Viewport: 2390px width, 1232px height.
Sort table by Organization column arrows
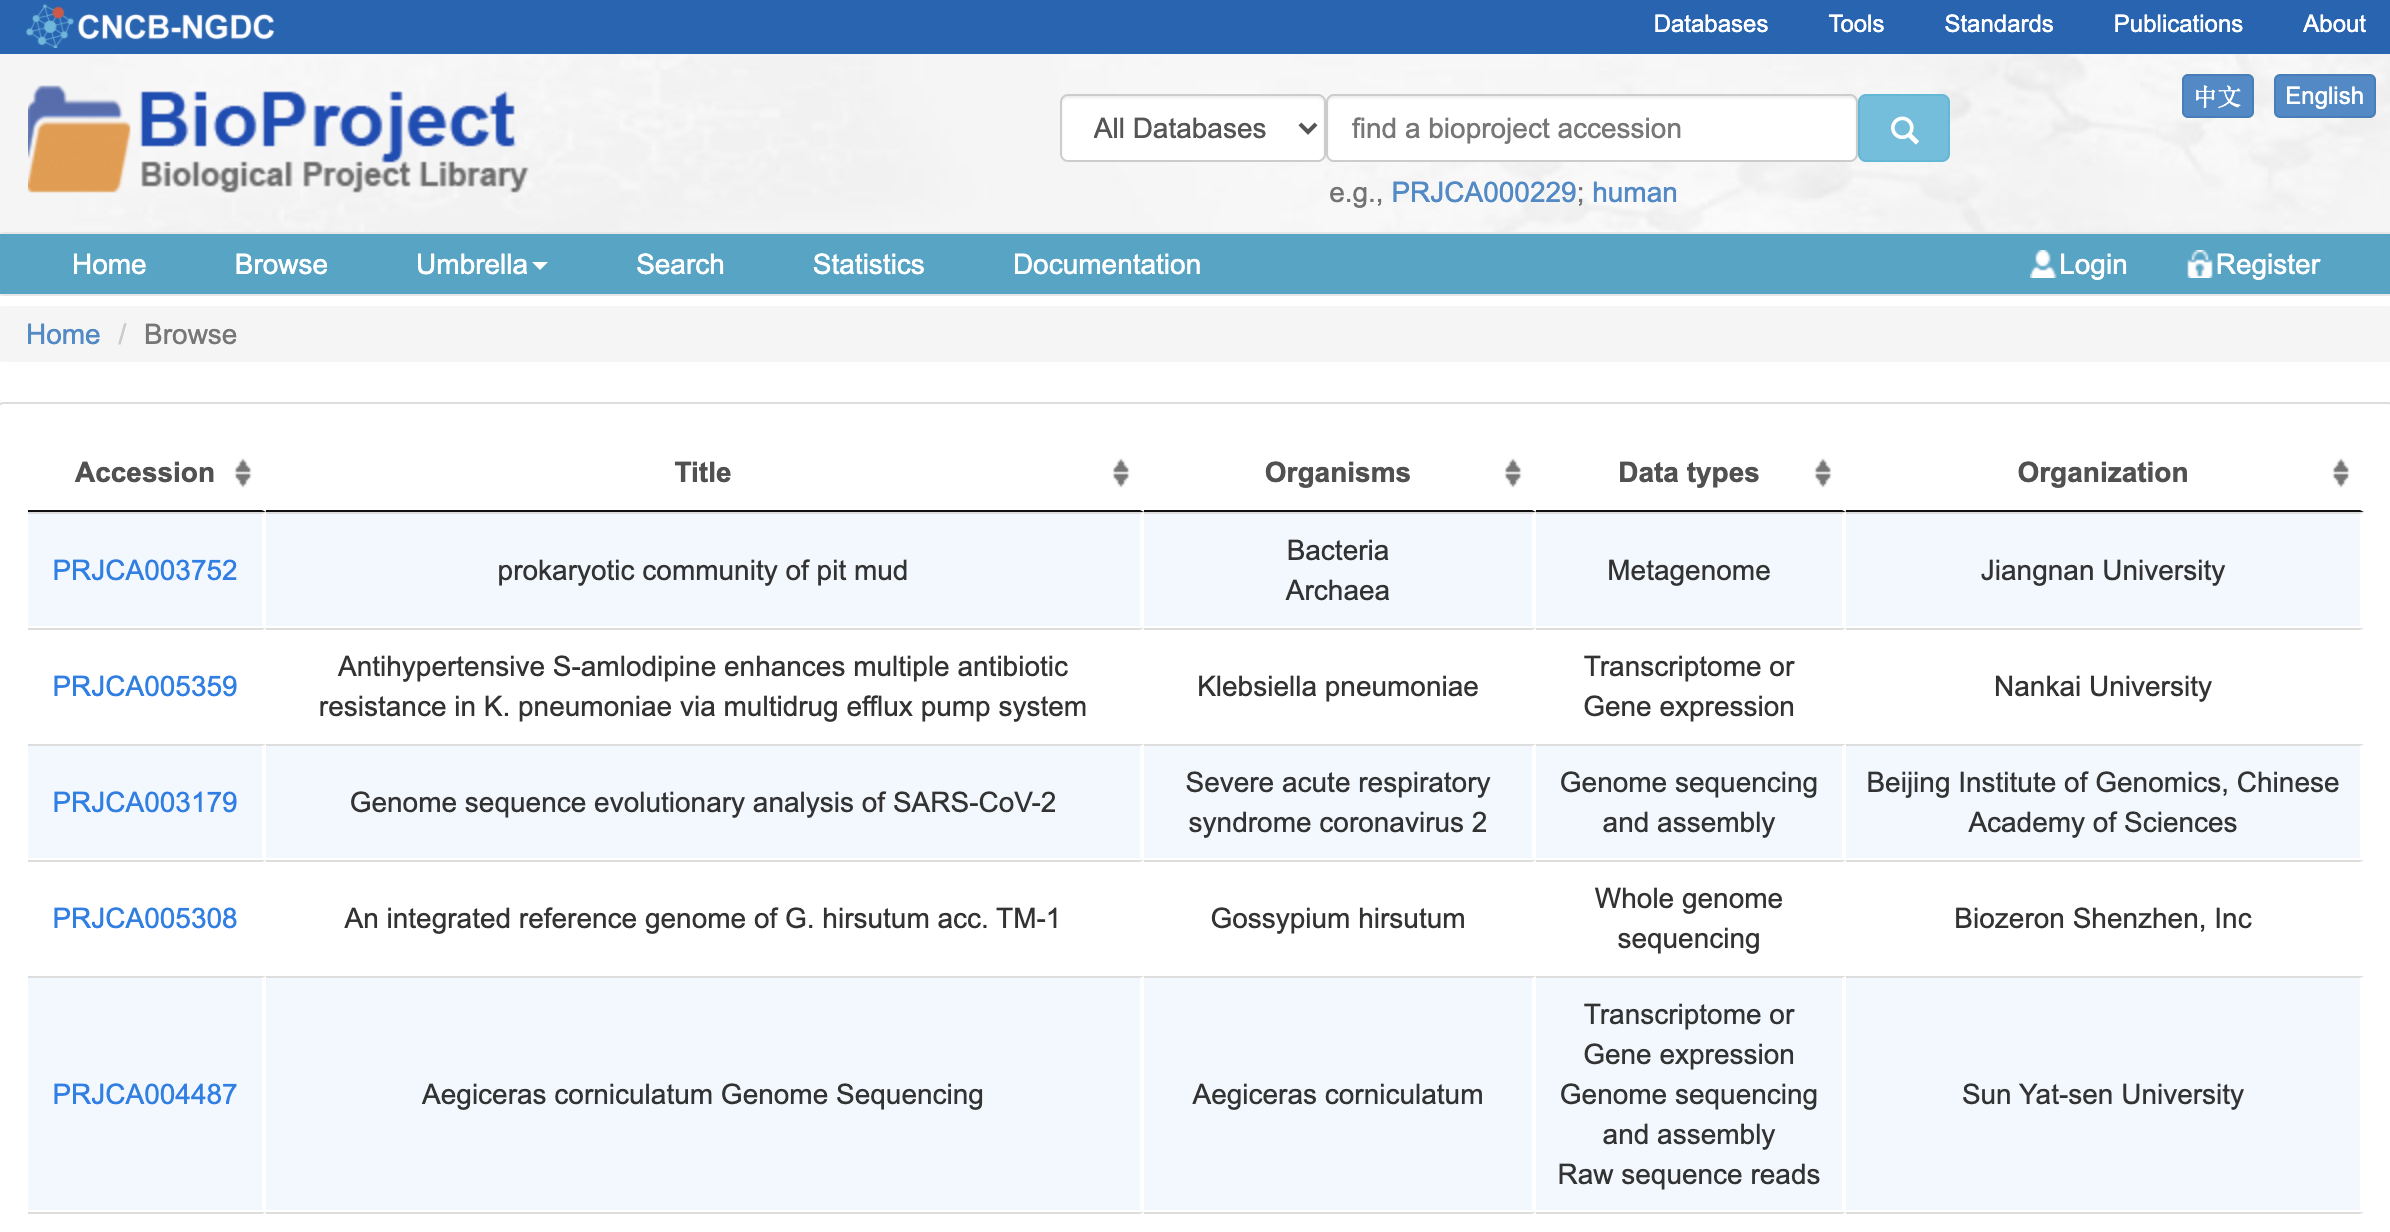(2340, 473)
